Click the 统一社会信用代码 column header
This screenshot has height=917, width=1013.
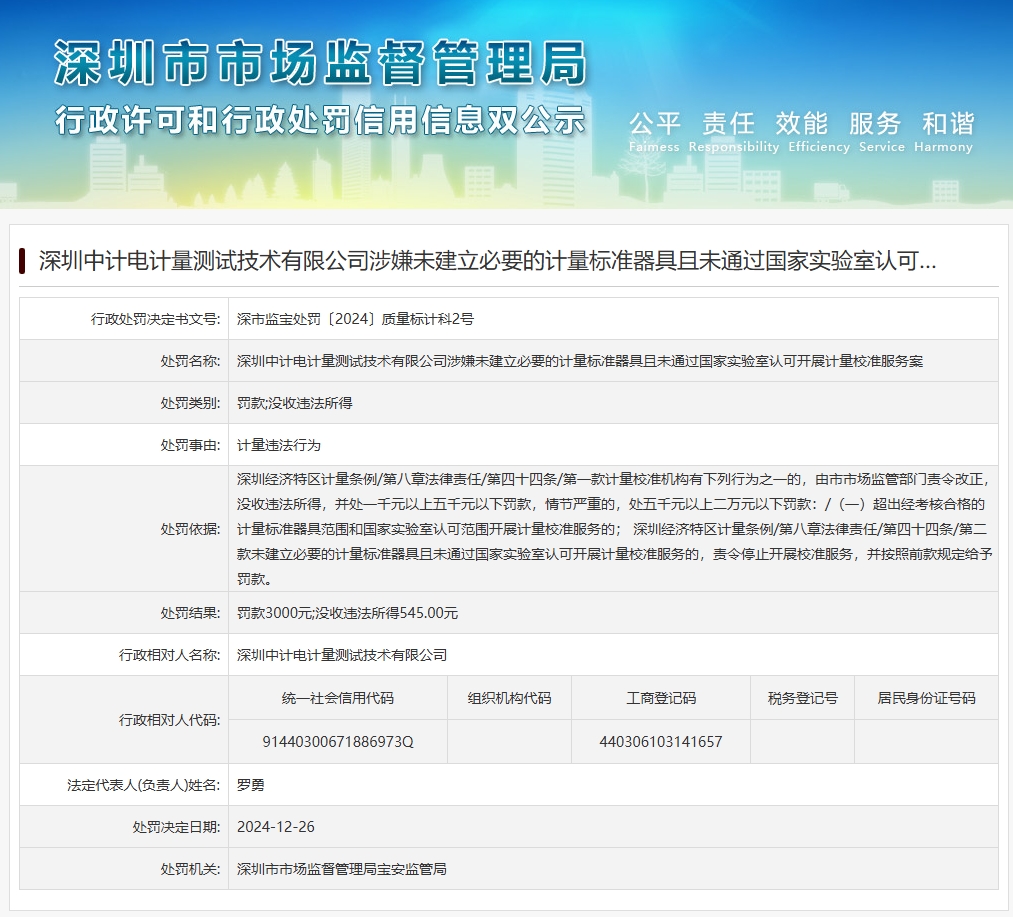point(338,698)
